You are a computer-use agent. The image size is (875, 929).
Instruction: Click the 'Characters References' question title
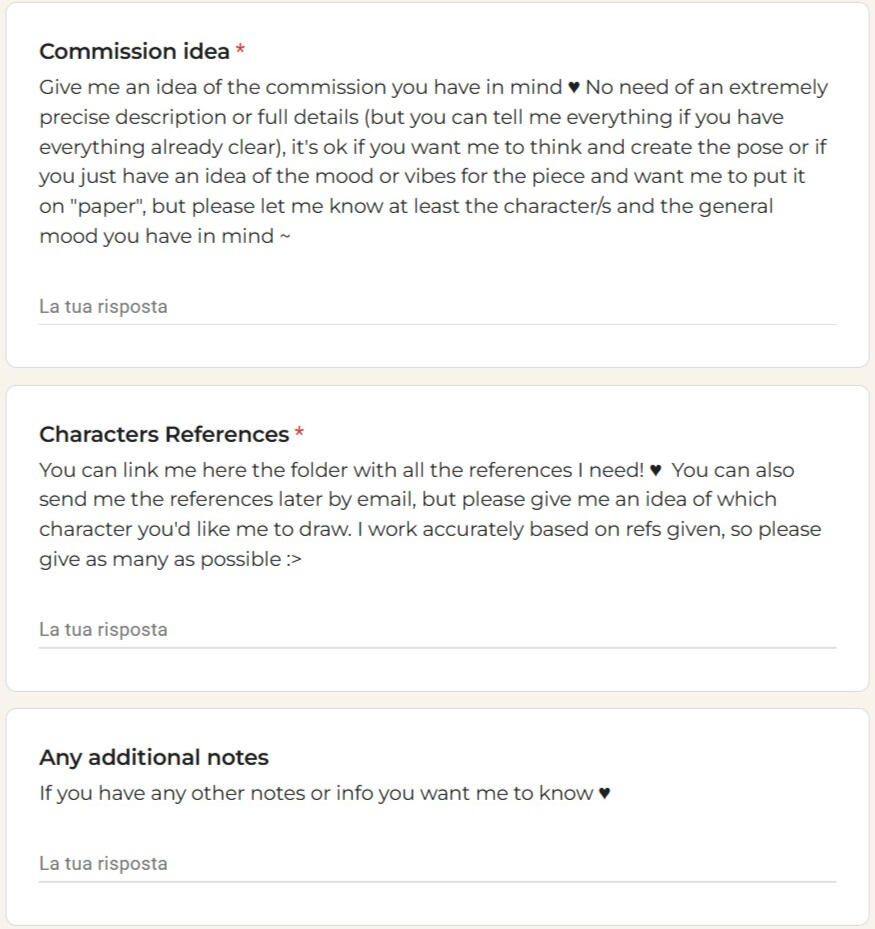pos(164,434)
